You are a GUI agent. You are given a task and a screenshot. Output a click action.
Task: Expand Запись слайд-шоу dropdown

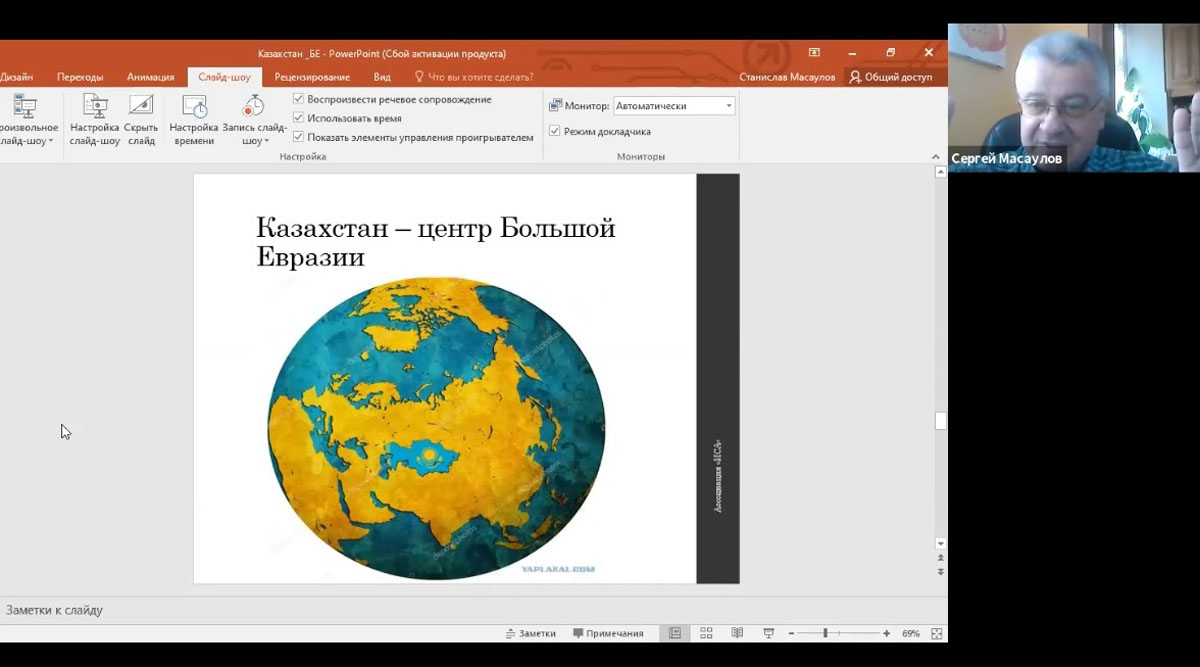(254, 141)
